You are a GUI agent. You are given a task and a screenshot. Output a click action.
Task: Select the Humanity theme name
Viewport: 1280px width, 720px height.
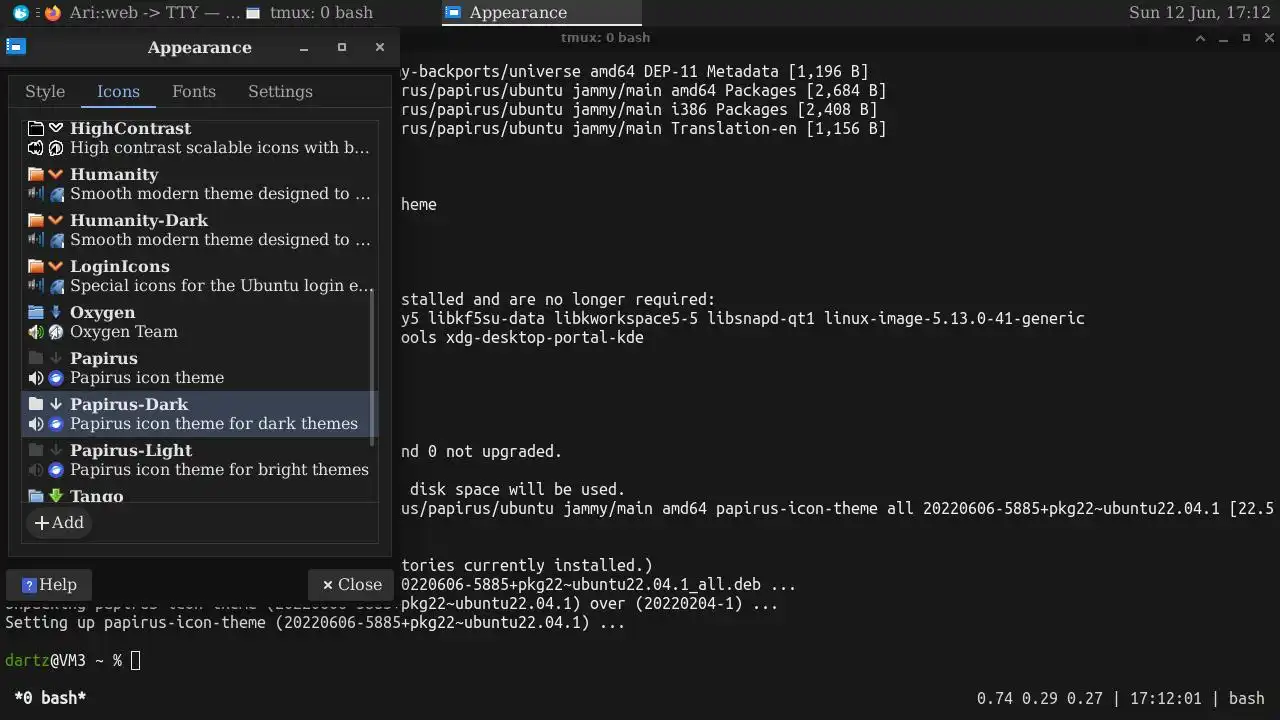[x=114, y=174]
